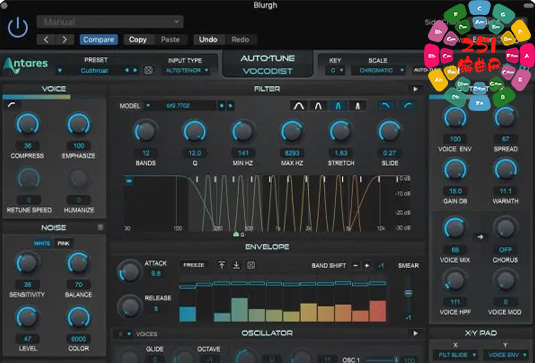Click the envelope ATTACK knob

click(x=129, y=272)
